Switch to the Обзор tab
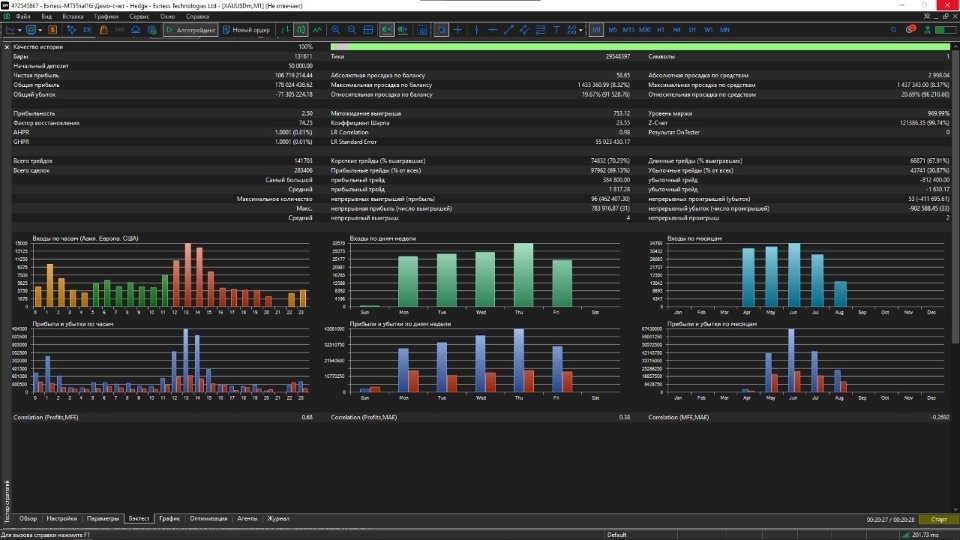This screenshot has height=540, width=960. (x=28, y=519)
